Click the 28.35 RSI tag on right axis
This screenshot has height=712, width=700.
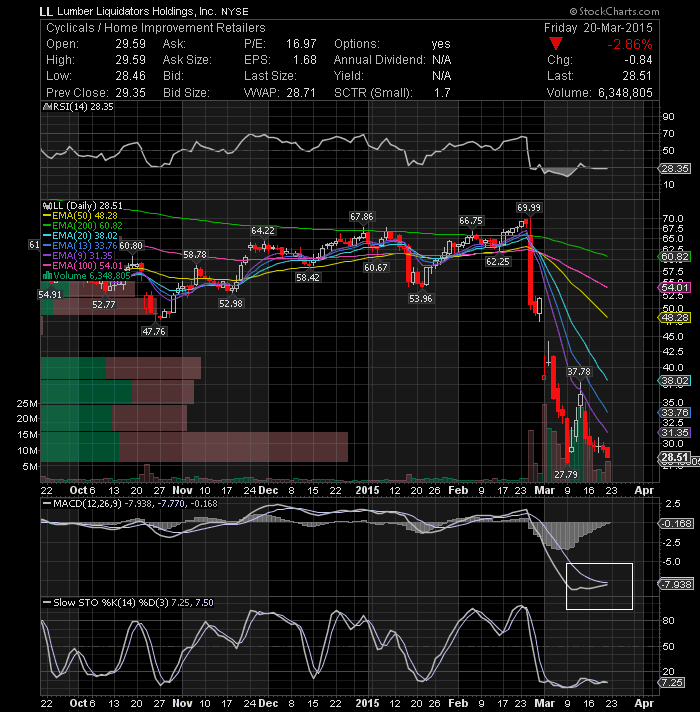(675, 168)
